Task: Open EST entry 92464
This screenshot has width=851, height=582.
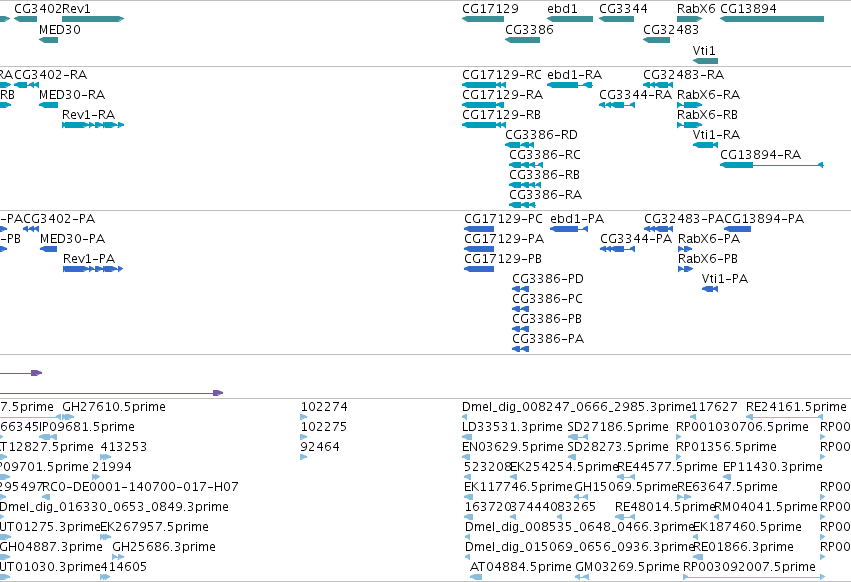Action: point(320,447)
